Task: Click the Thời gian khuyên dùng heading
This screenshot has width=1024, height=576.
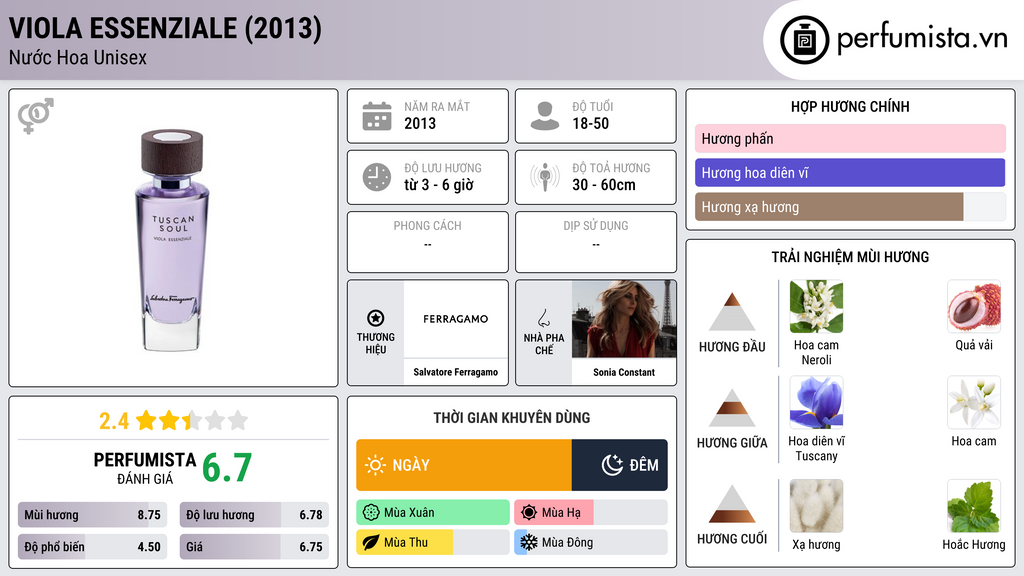Action: (511, 418)
